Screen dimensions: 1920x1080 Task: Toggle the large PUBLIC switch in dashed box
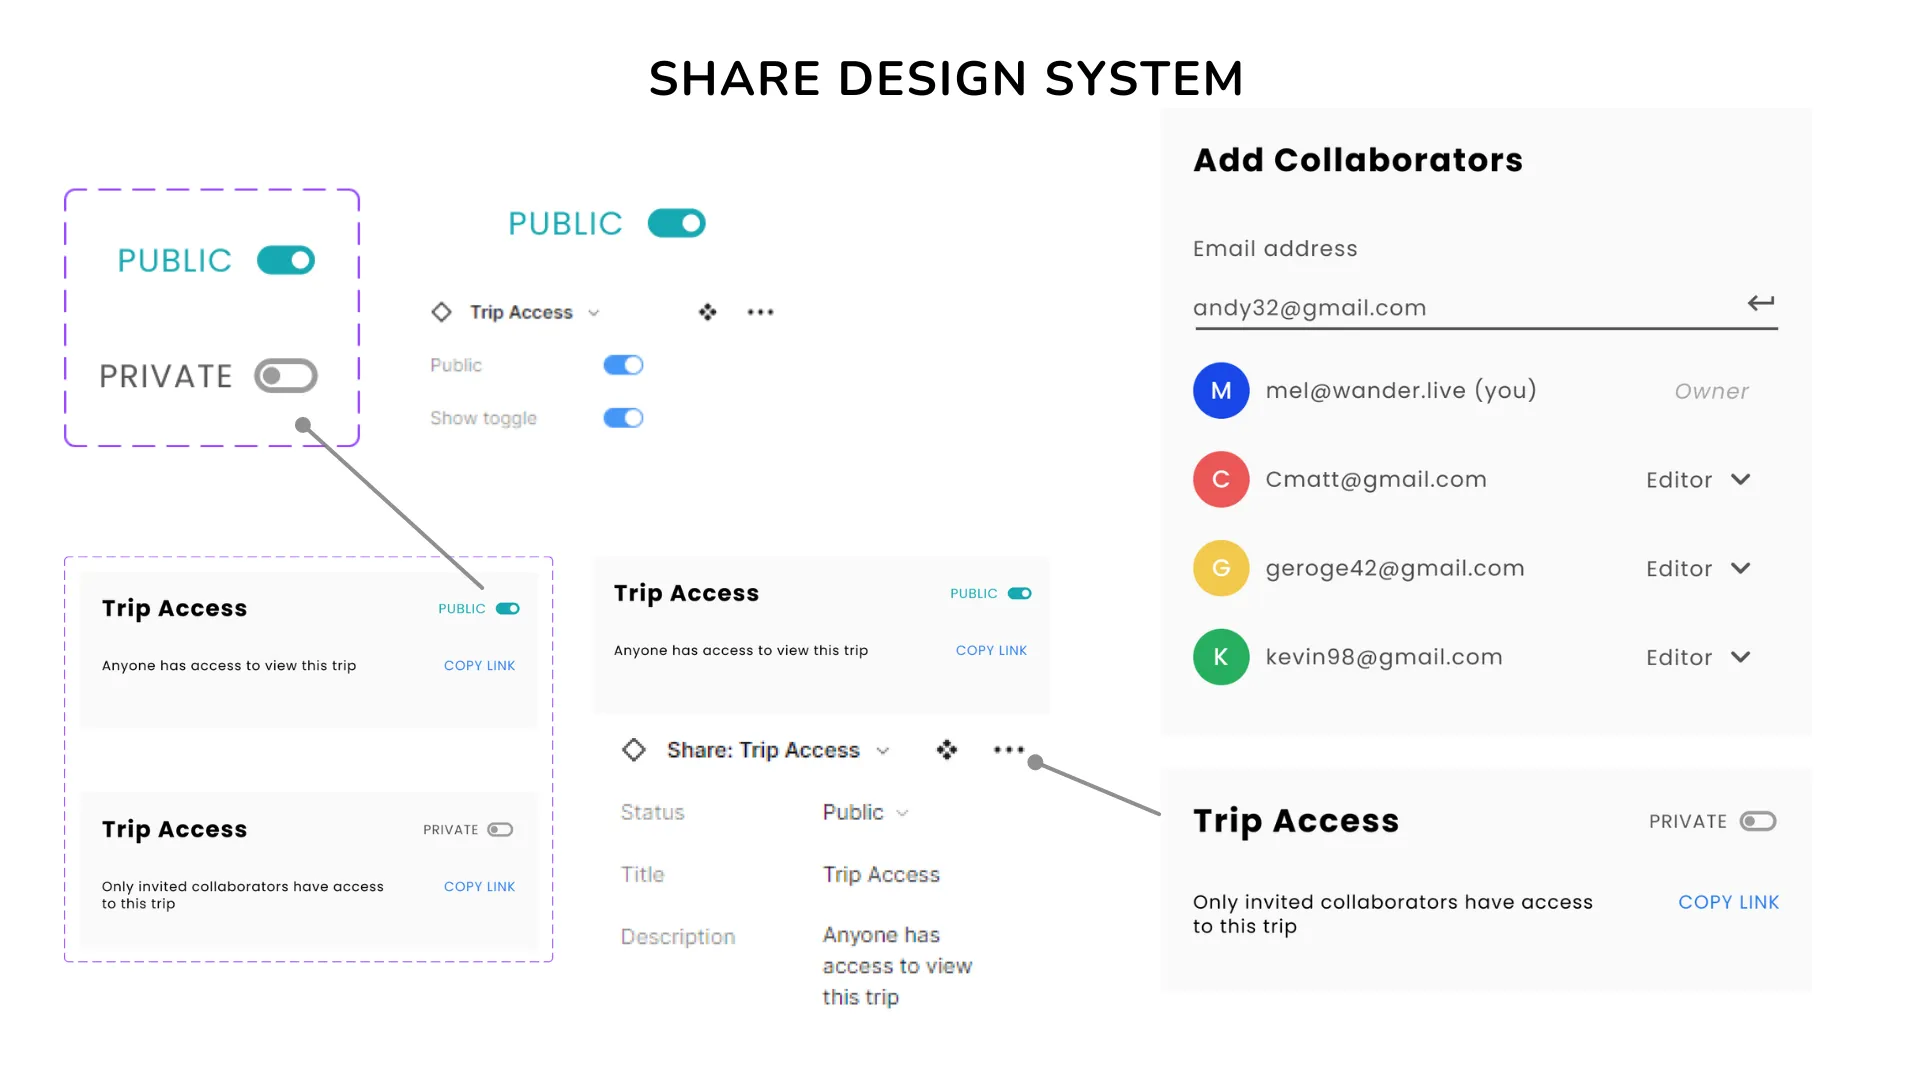[286, 261]
